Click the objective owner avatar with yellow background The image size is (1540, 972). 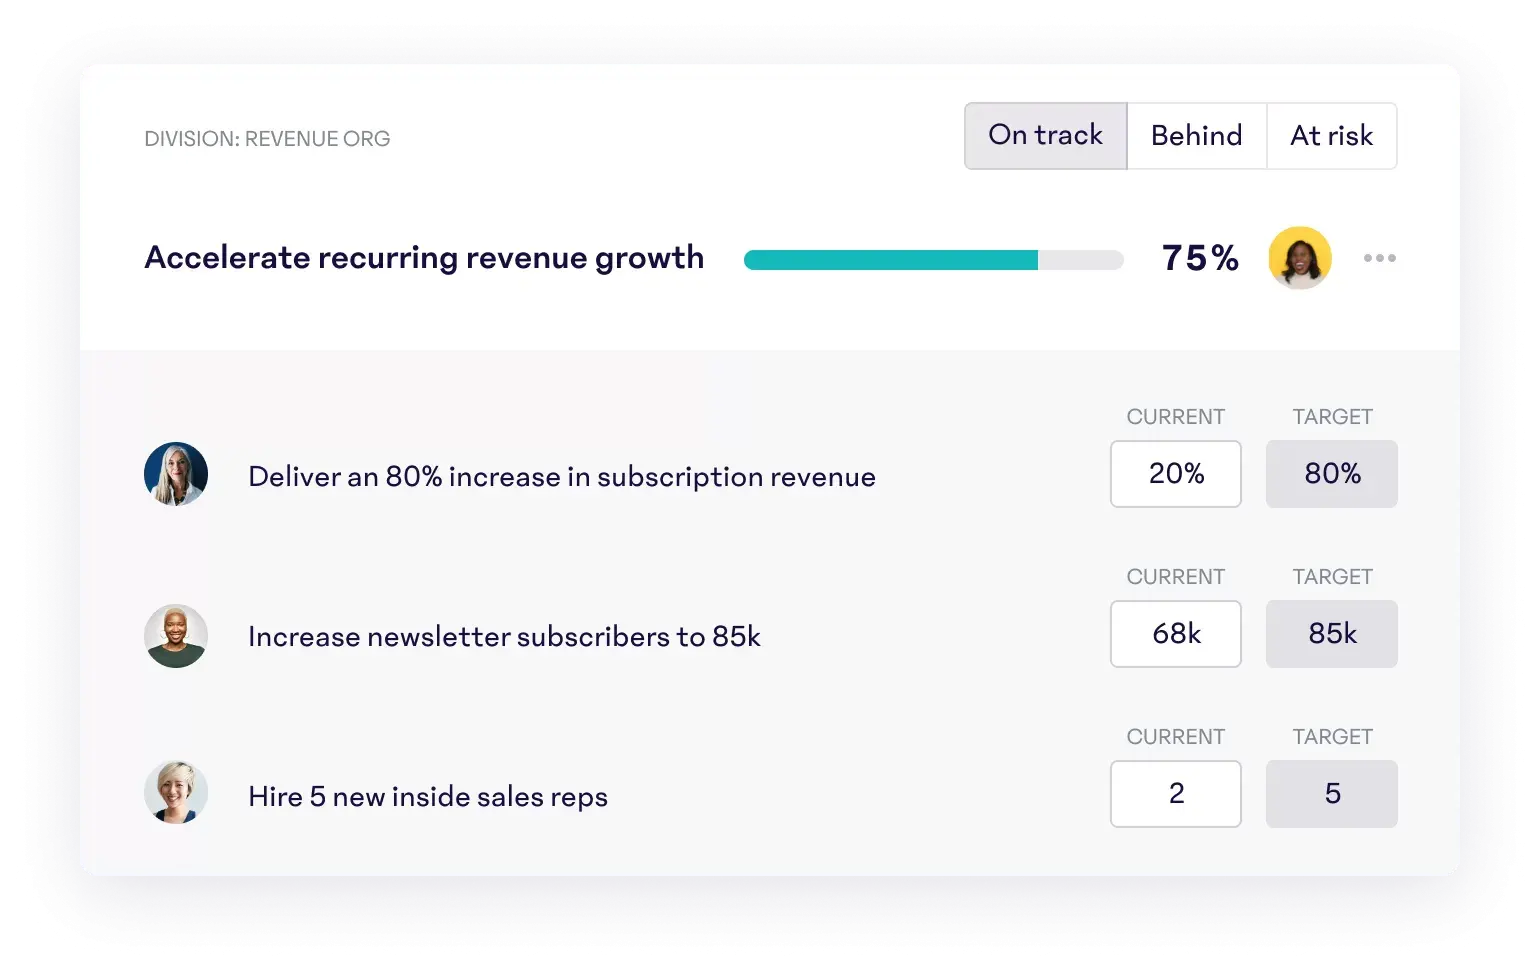[x=1299, y=258]
